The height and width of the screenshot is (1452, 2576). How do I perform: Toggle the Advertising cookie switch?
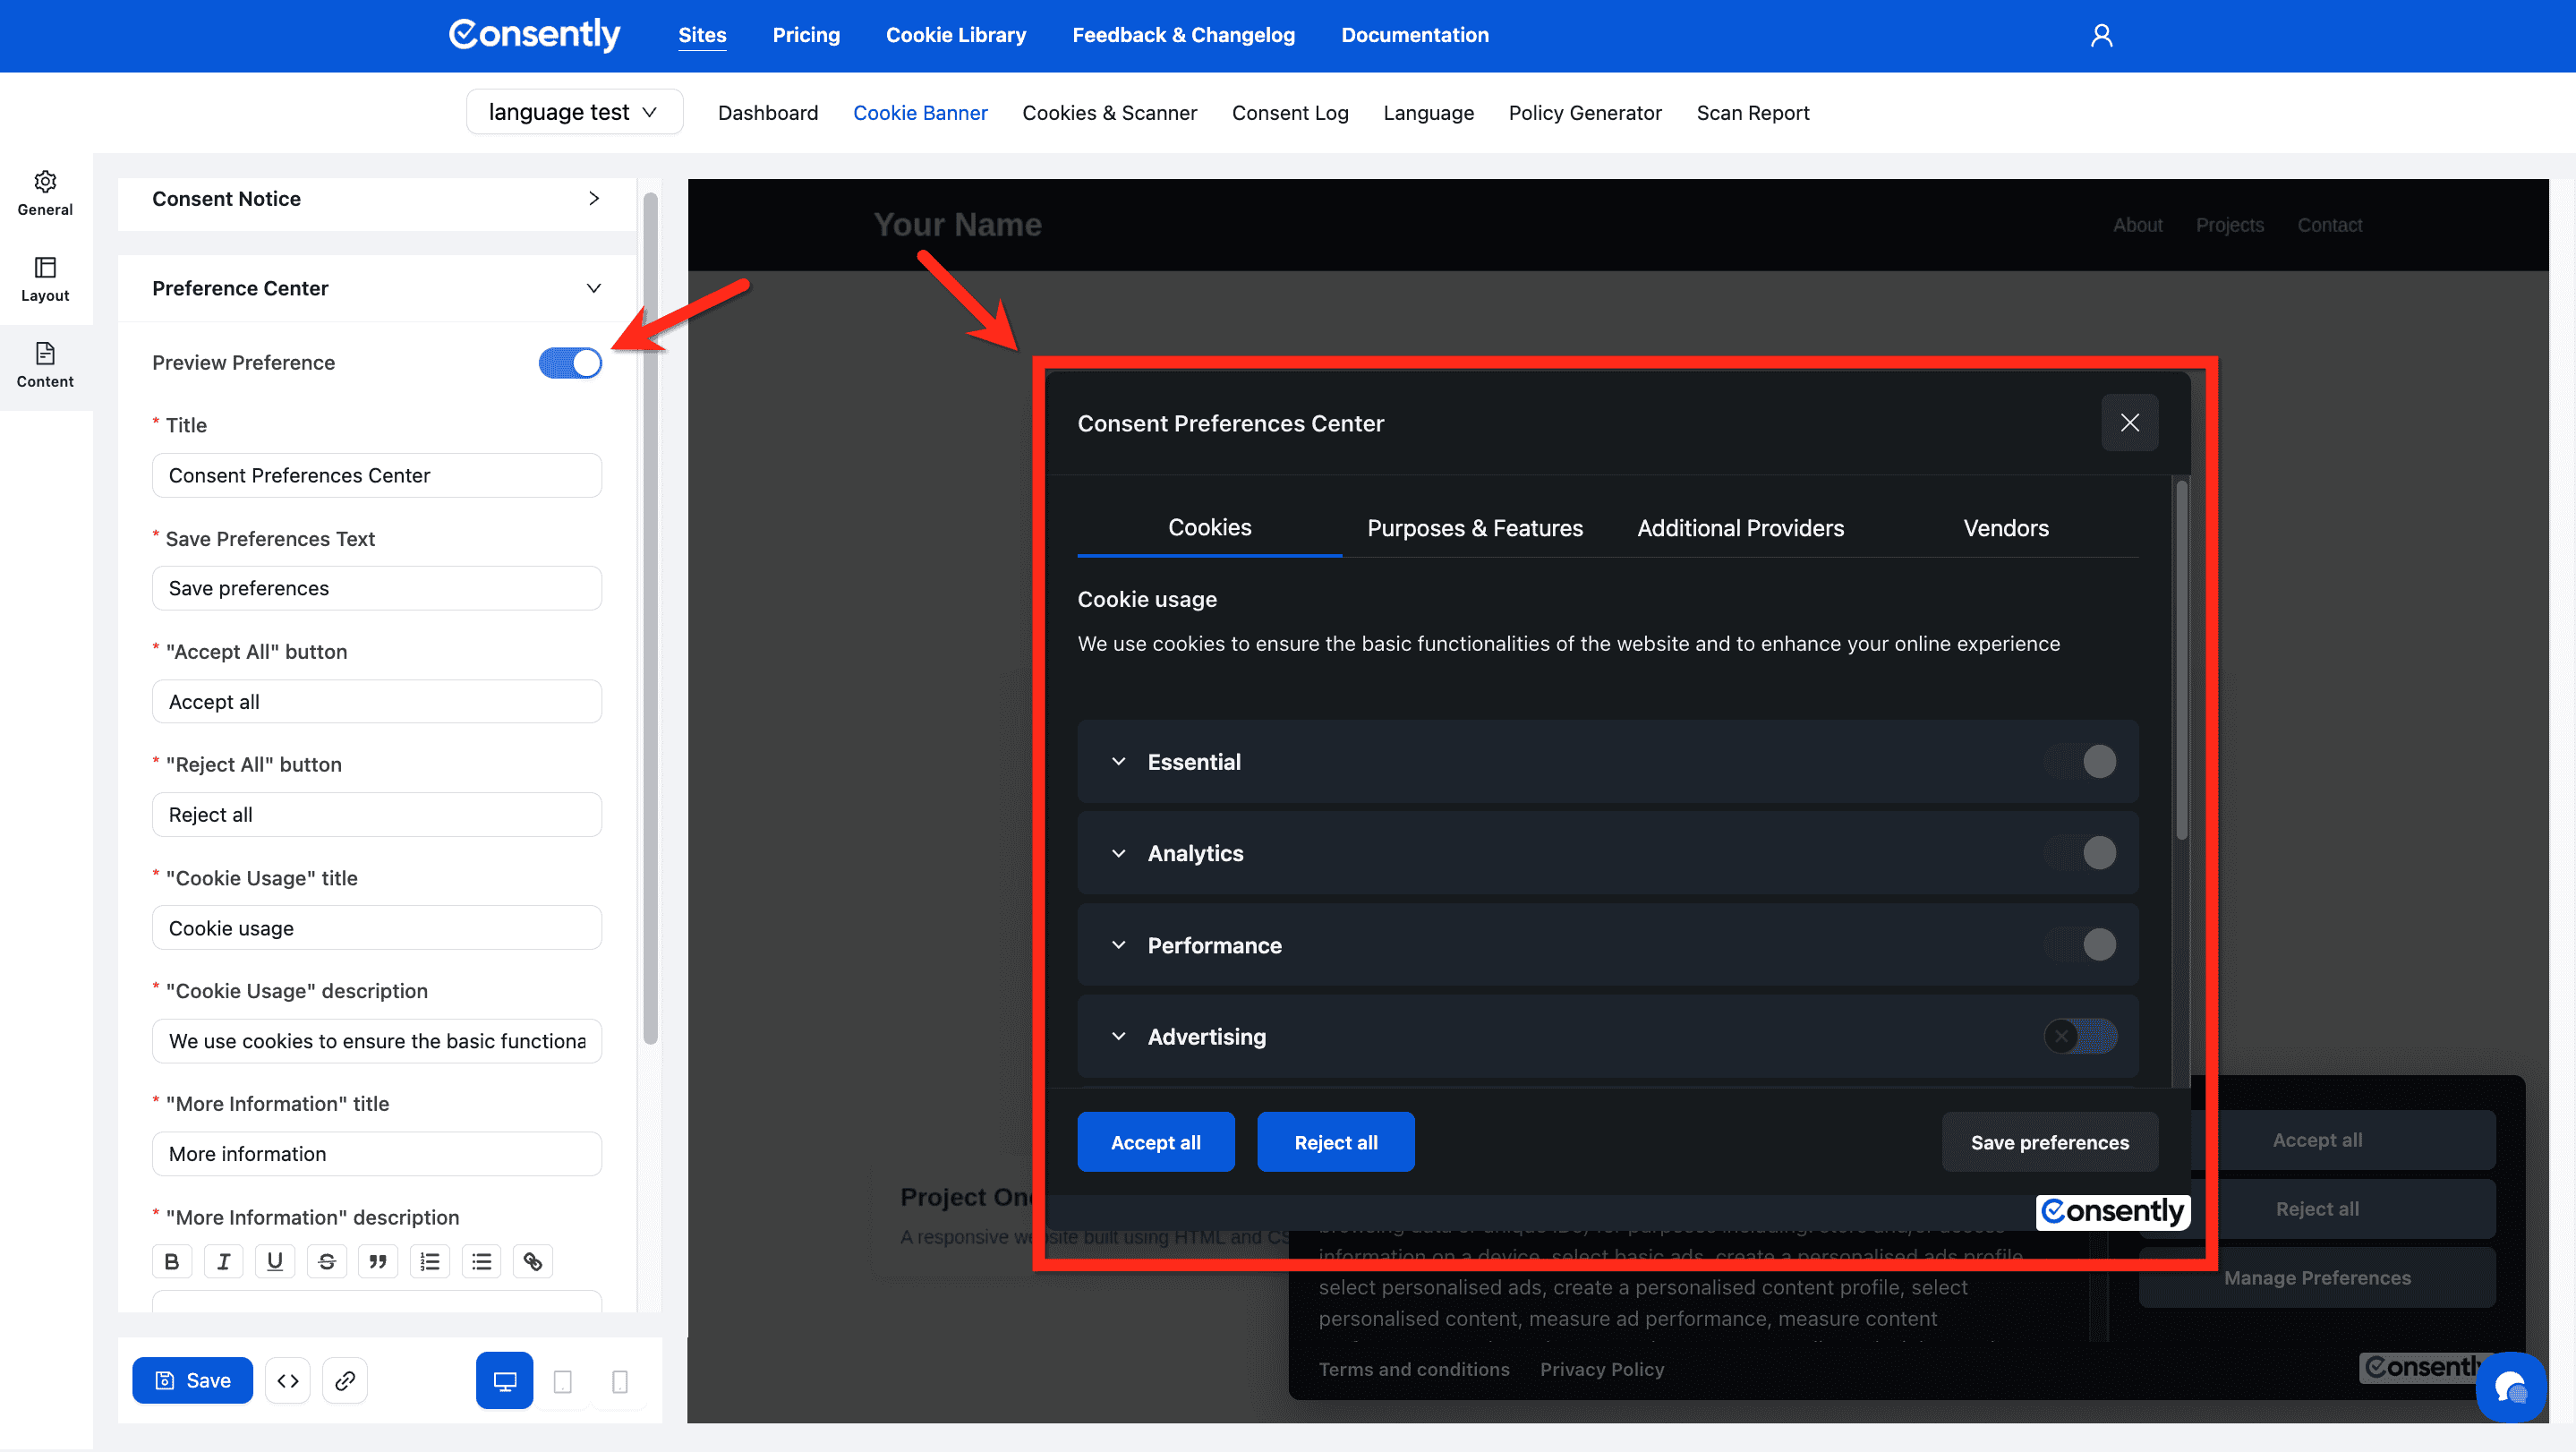(2081, 1036)
